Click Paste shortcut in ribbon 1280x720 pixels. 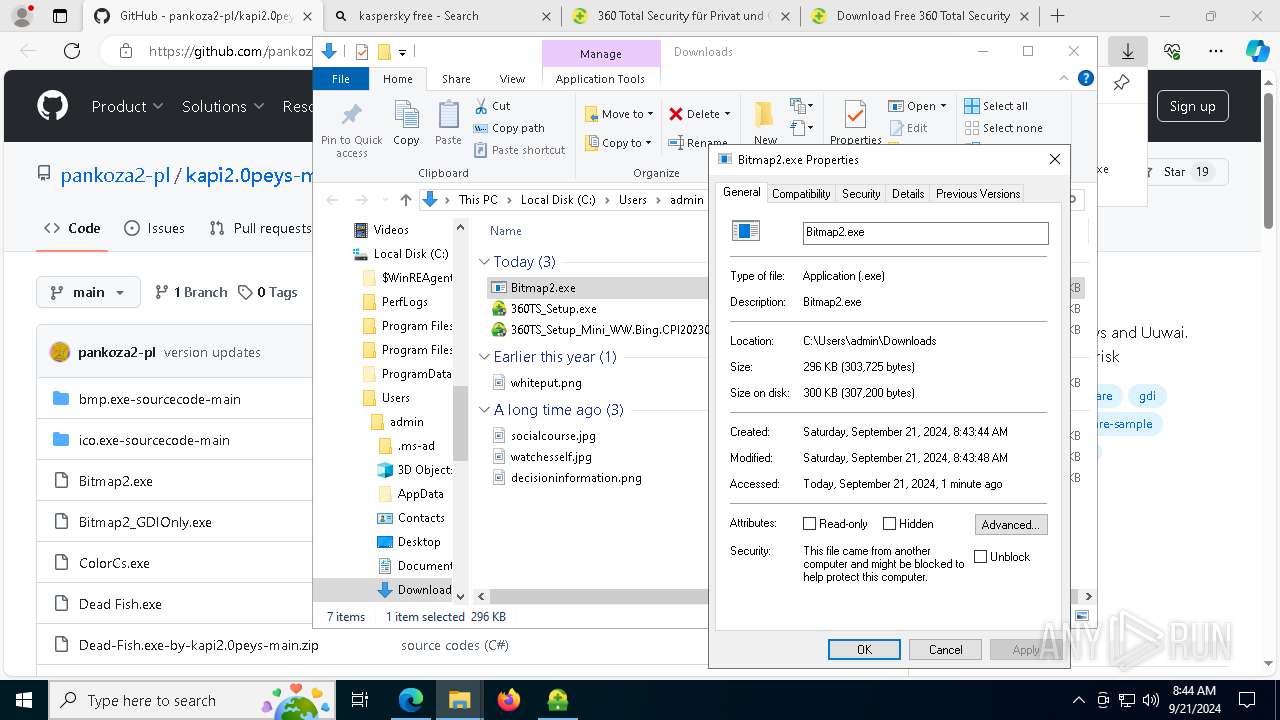tap(519, 150)
